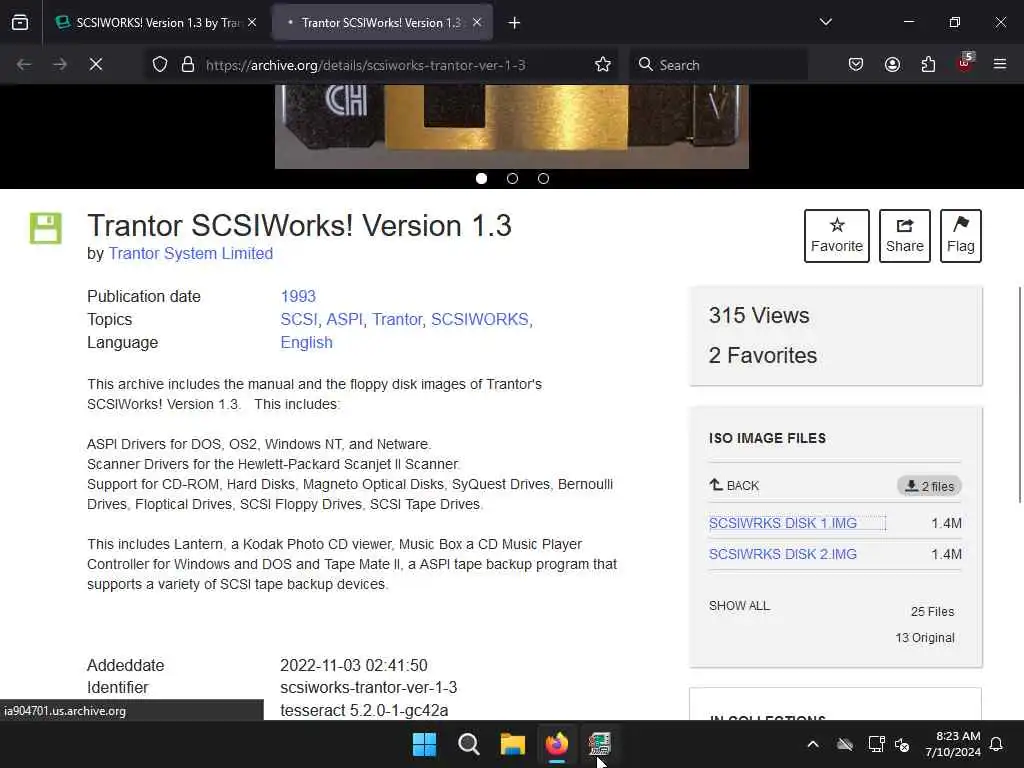Open the Trantor topic link
1024x768 pixels.
[x=397, y=319]
